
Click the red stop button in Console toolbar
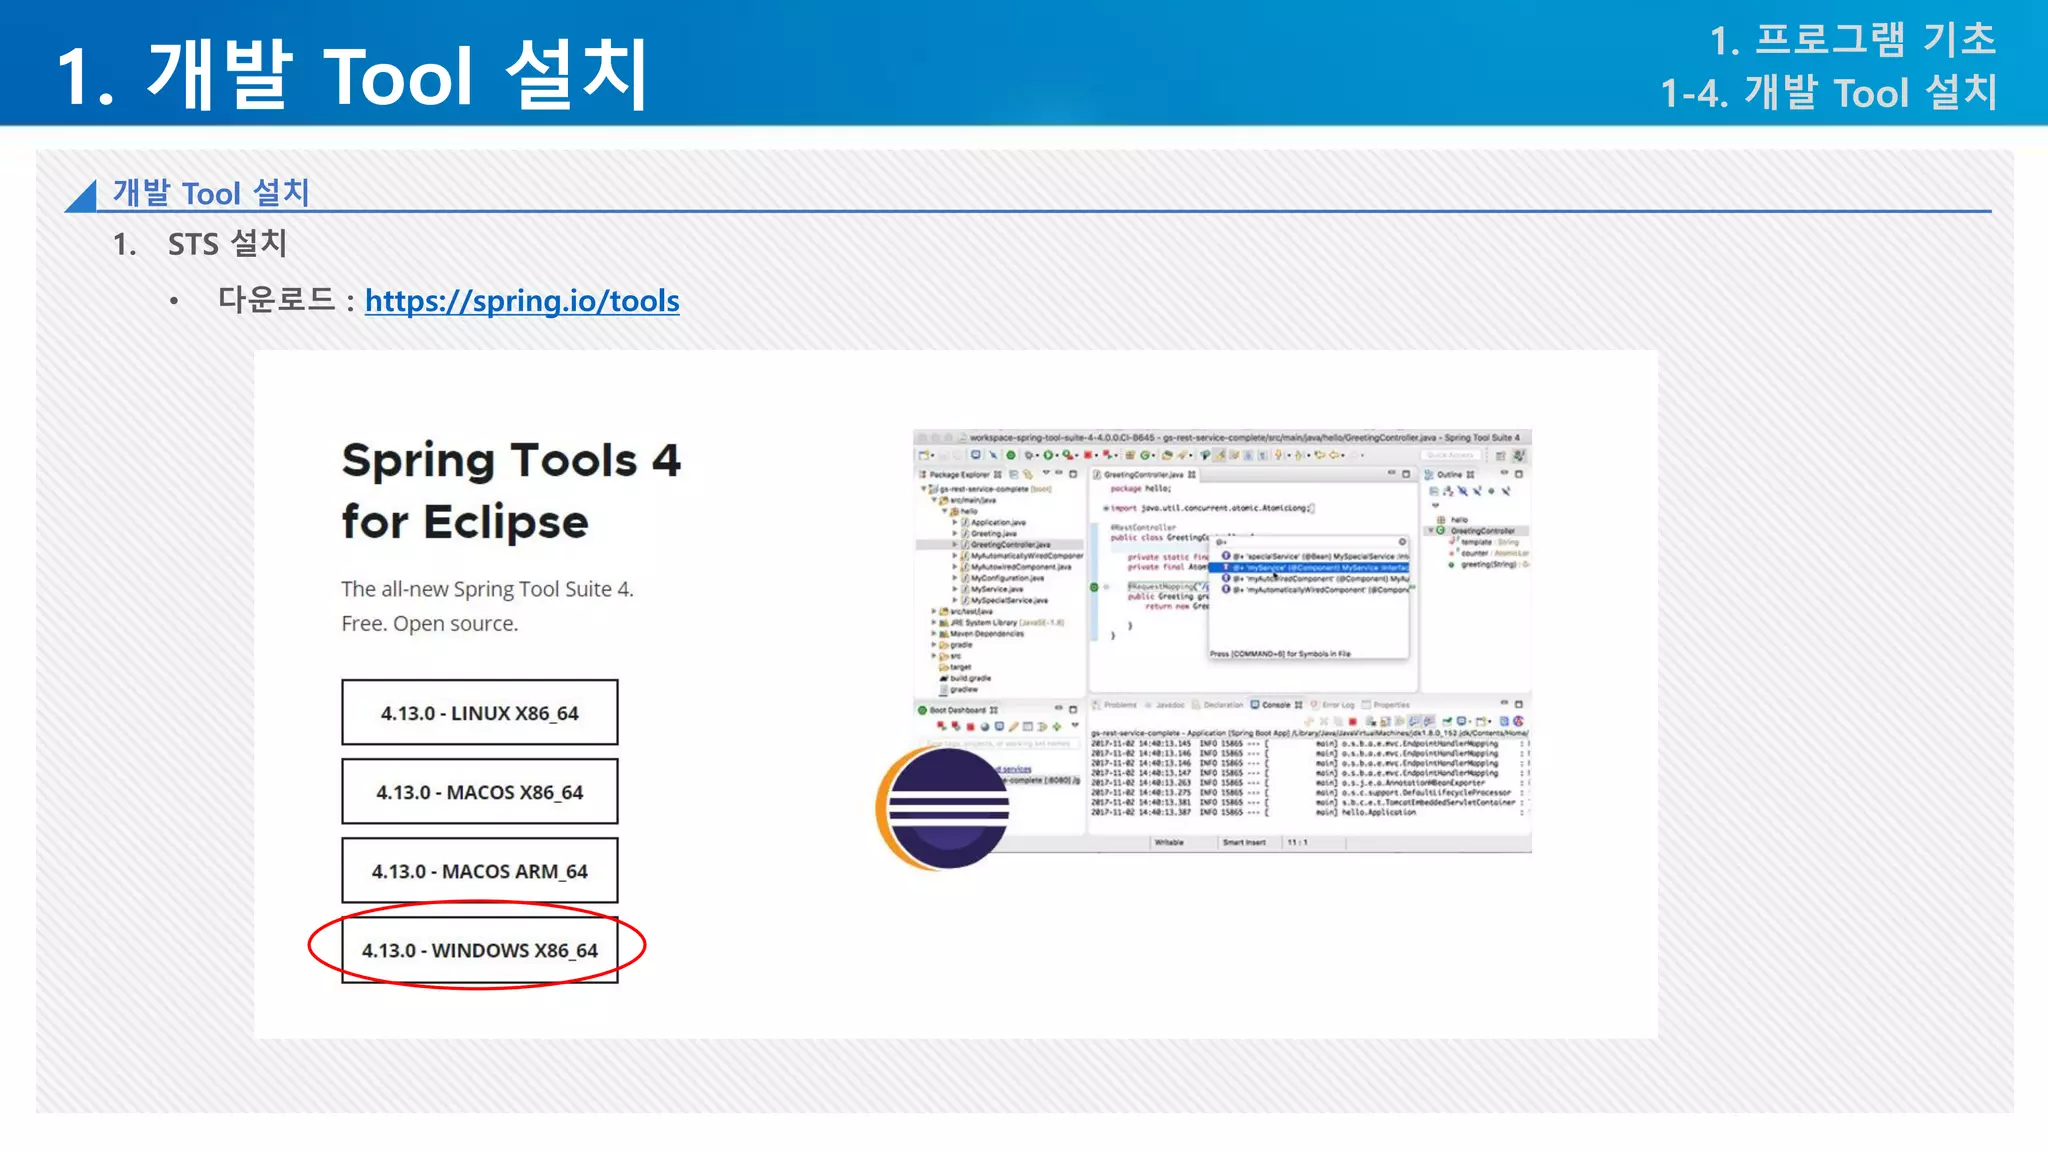tap(1353, 721)
